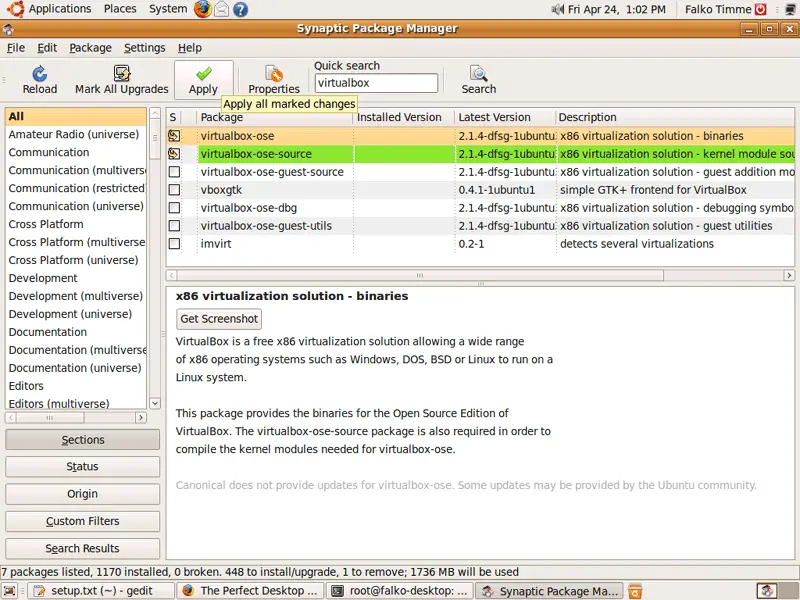This screenshot has height=600, width=800.
Task: Click the Show Desktop icon in the bottom panel
Action: pos(10,591)
